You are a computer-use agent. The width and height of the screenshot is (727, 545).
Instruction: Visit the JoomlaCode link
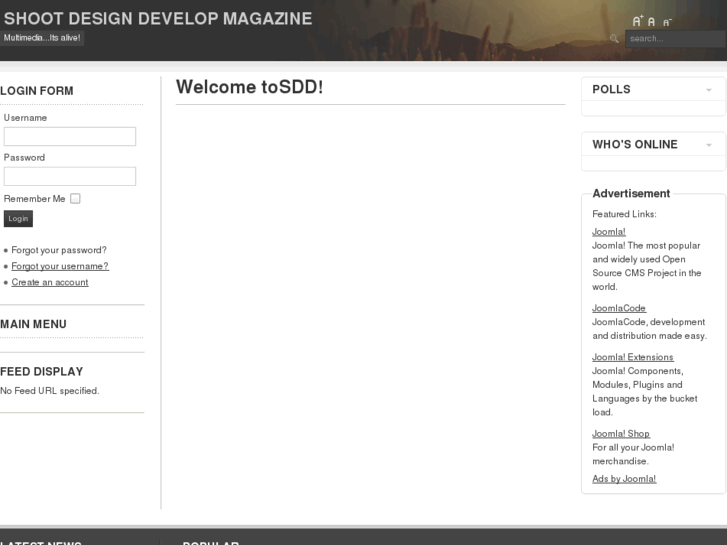[x=619, y=308]
